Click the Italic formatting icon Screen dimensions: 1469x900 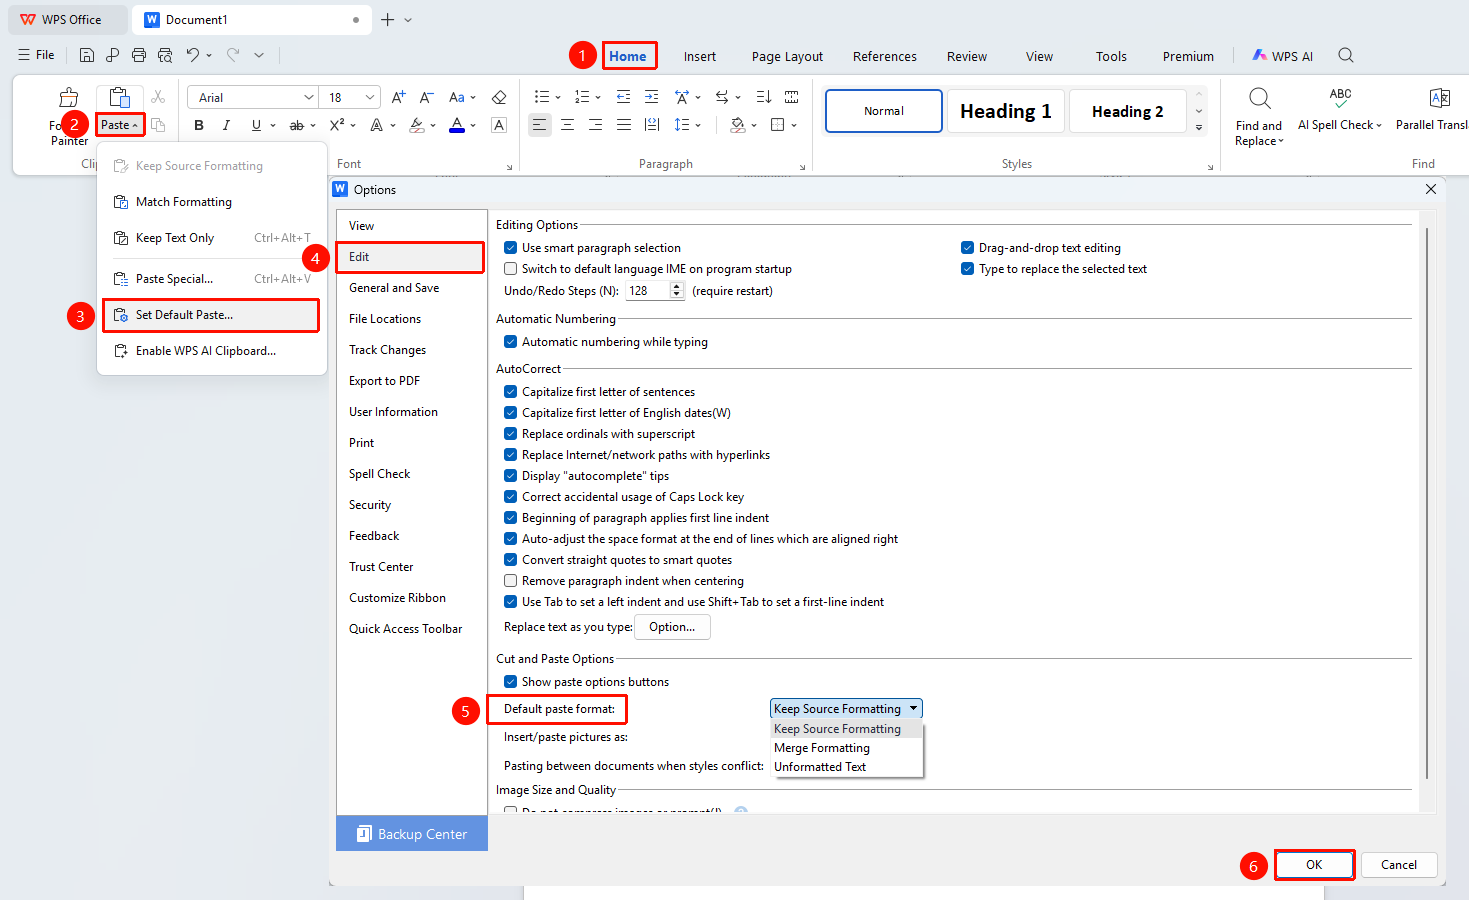(226, 125)
